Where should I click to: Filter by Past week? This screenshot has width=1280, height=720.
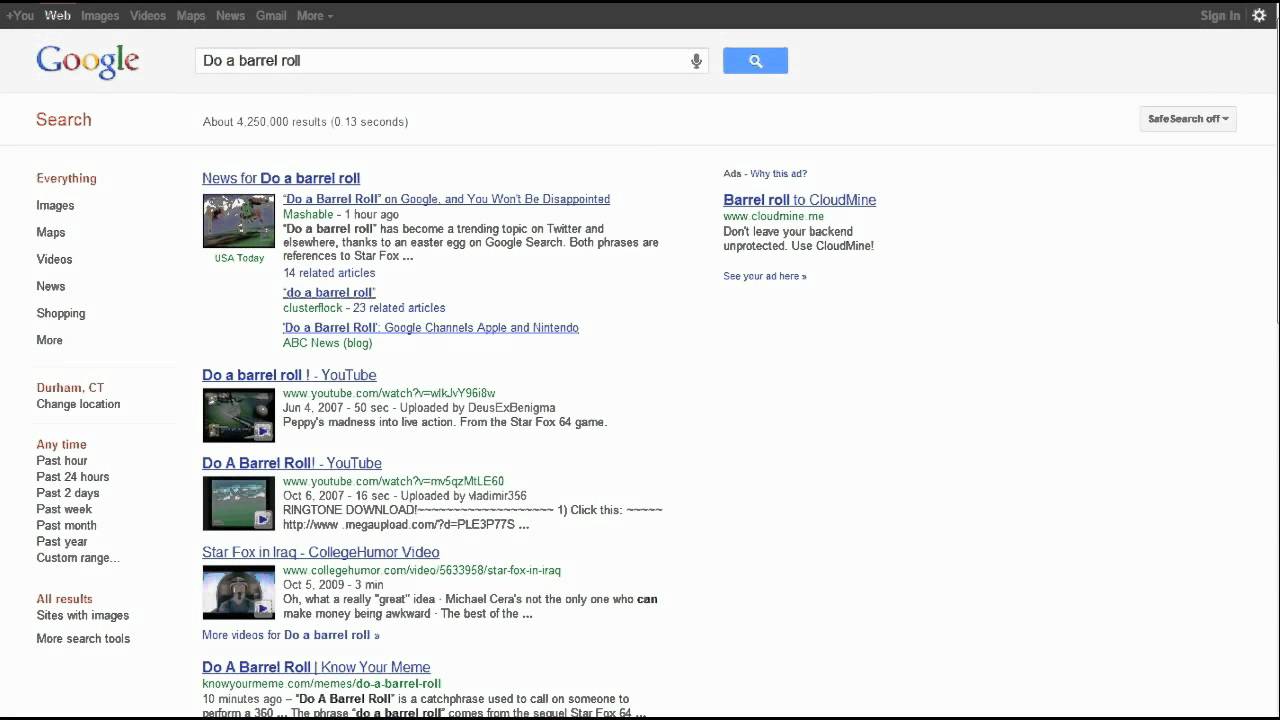pyautogui.click(x=64, y=509)
